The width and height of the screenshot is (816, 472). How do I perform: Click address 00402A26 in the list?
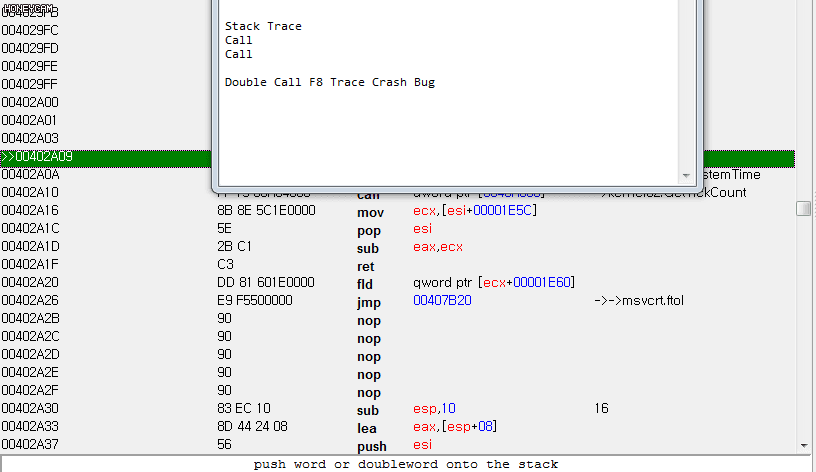(x=30, y=301)
